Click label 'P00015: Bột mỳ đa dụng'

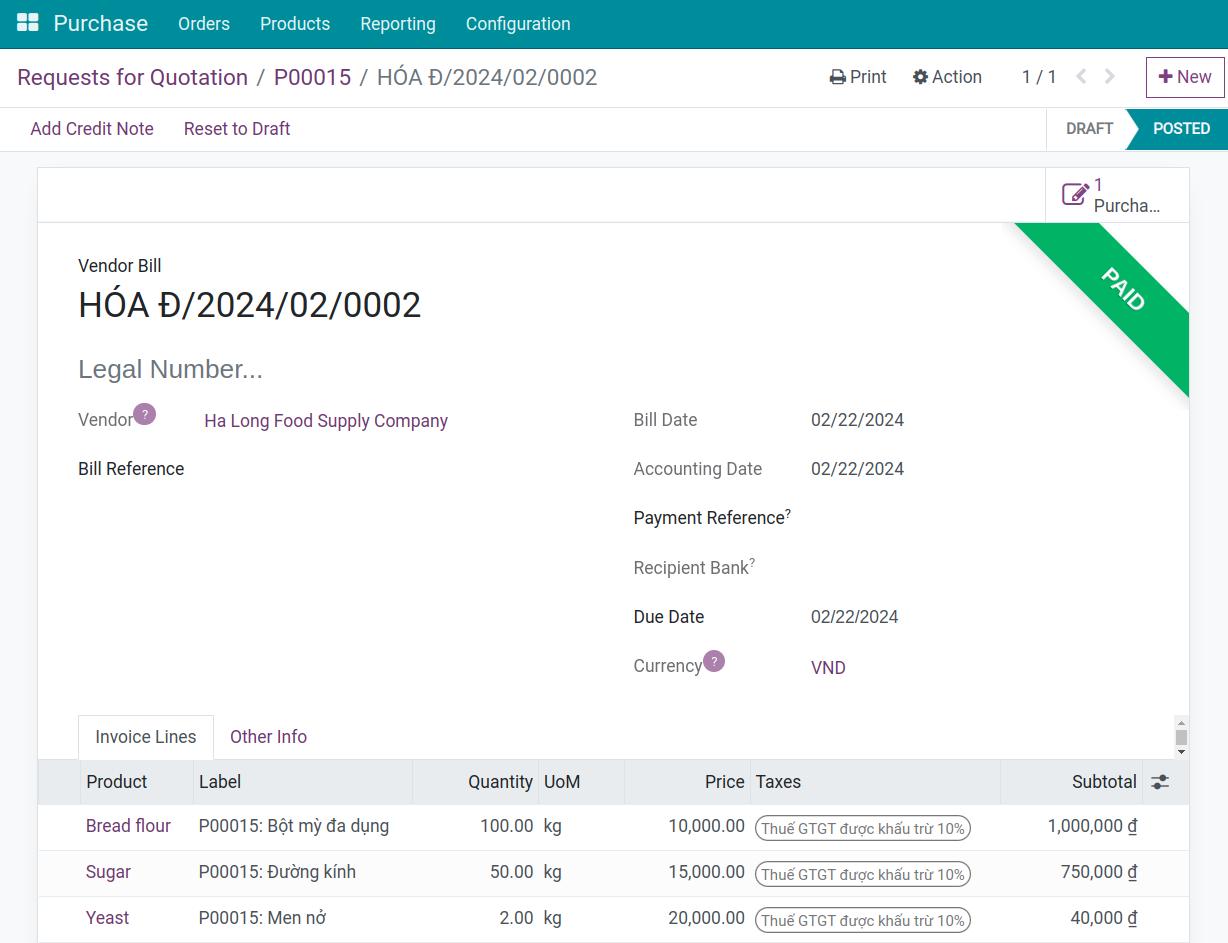[294, 826]
